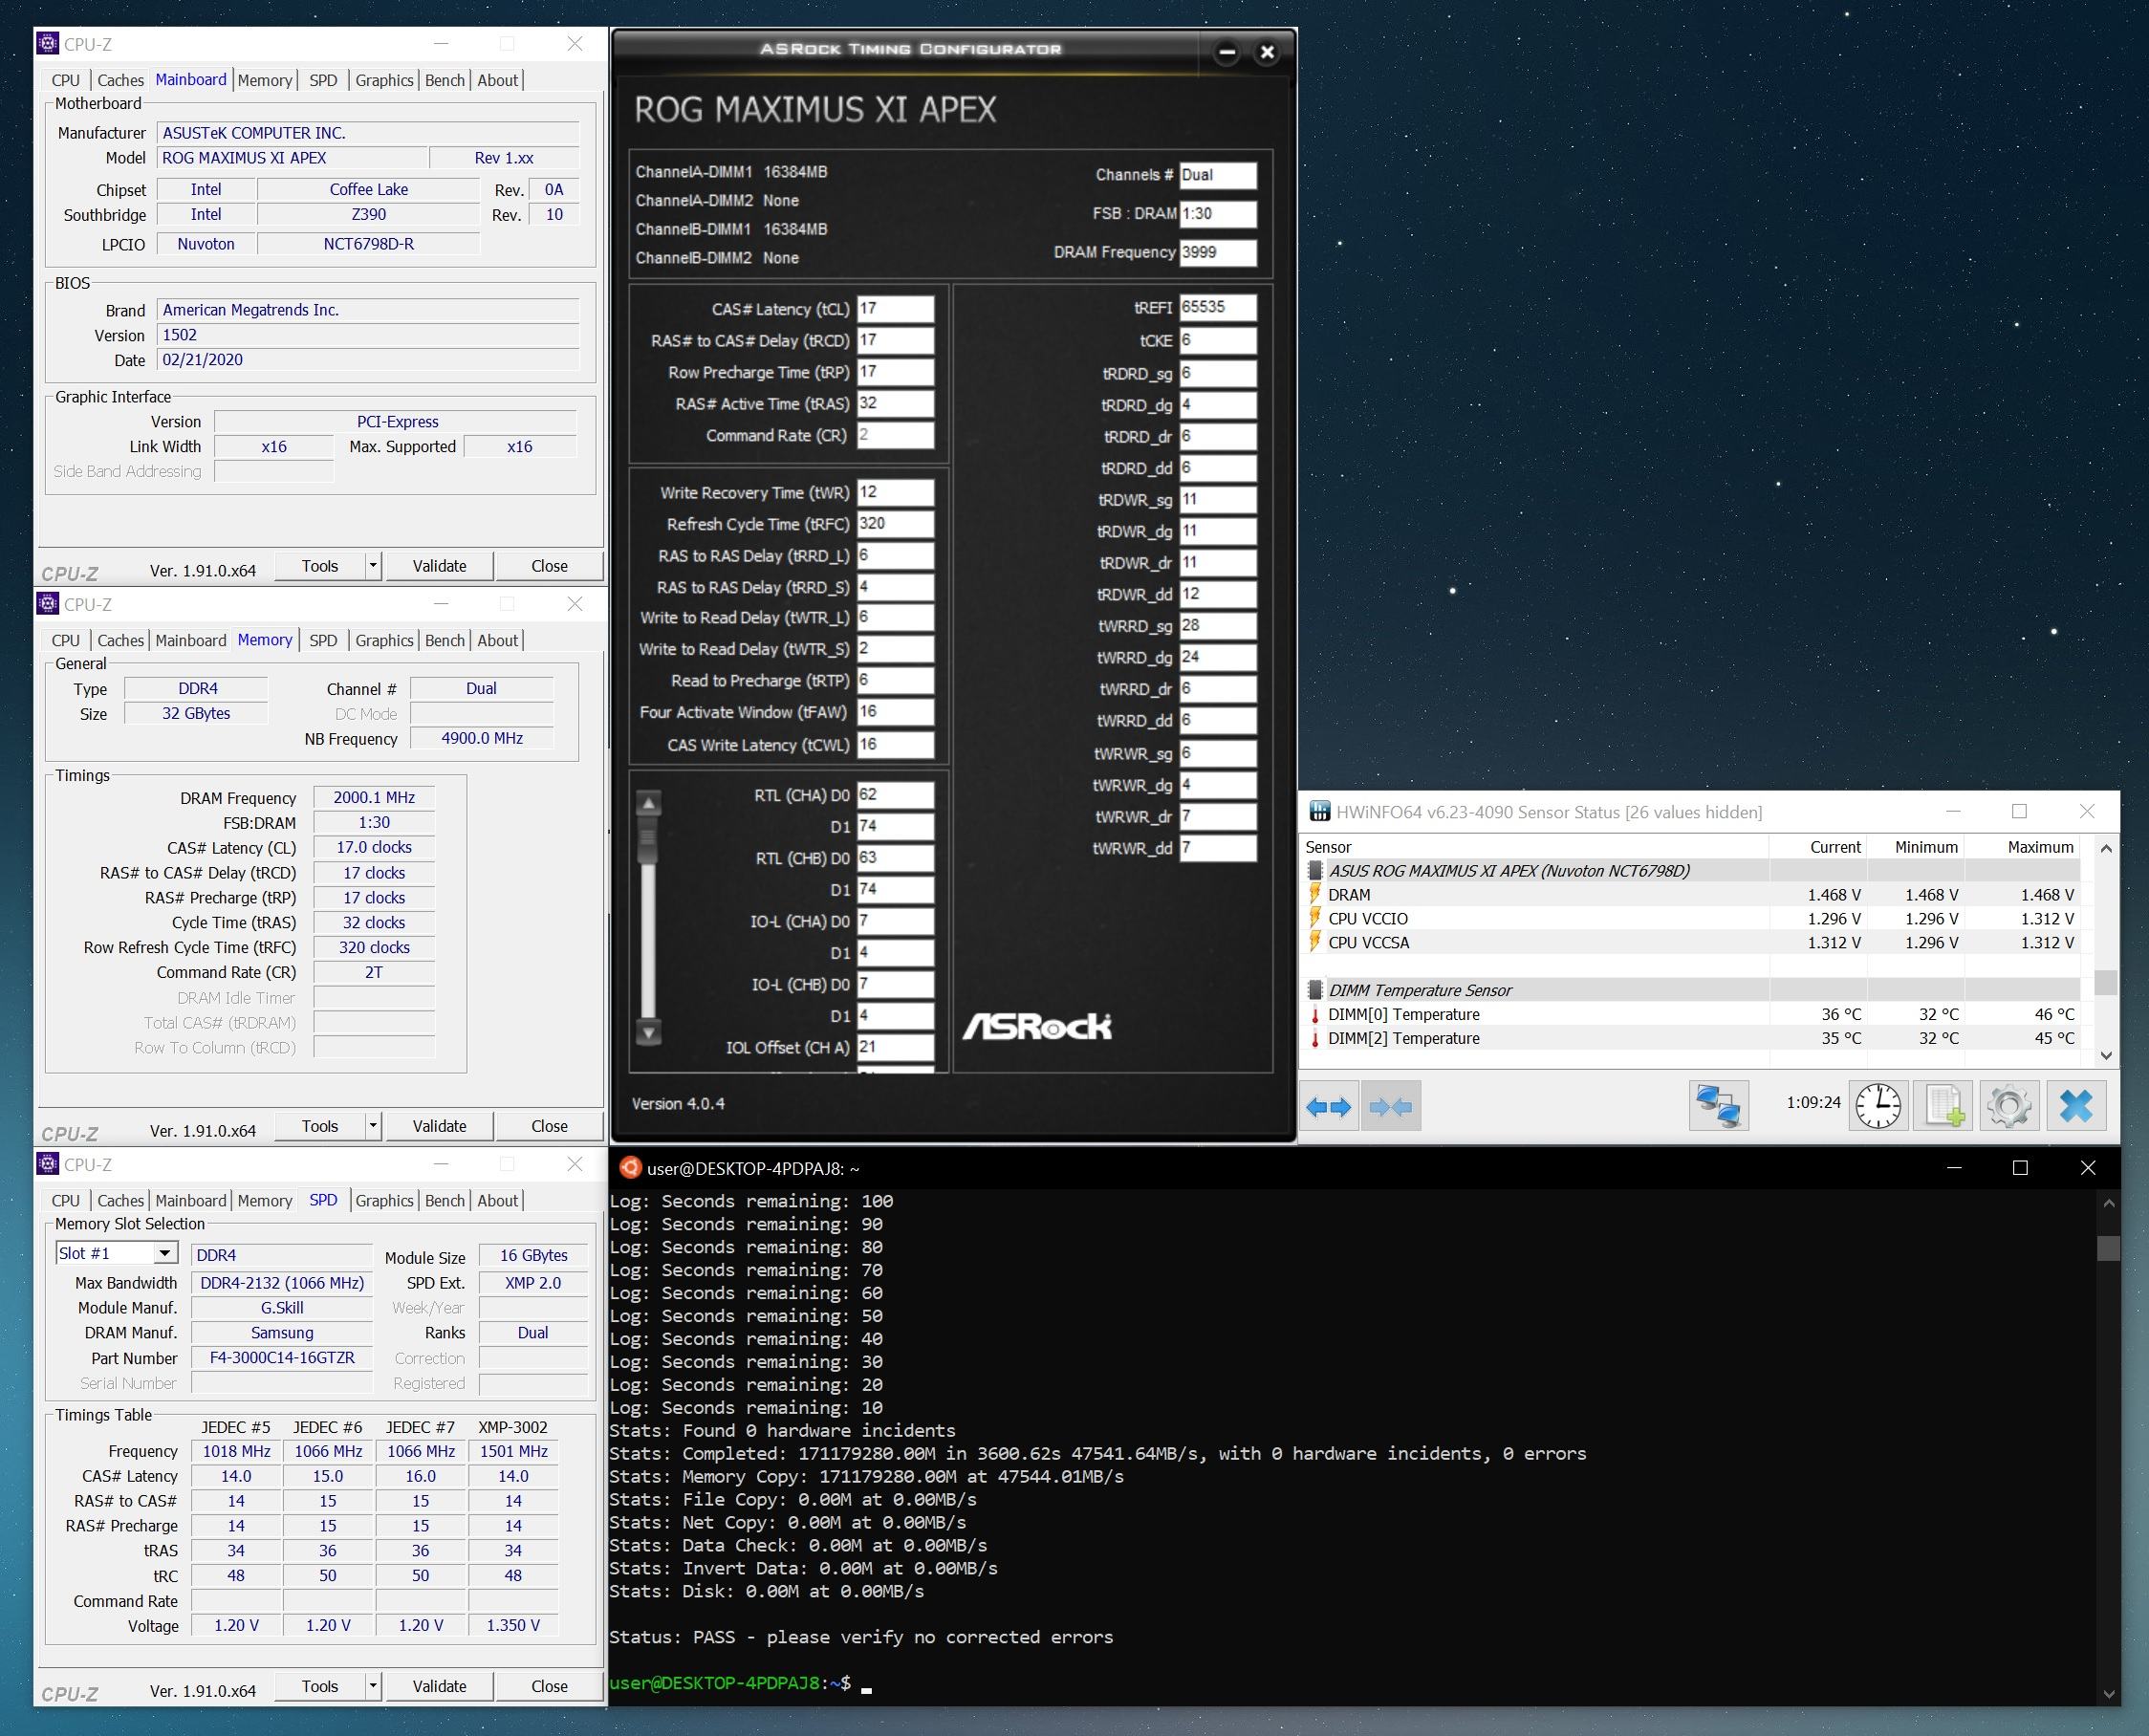Viewport: 2149px width, 1736px height.
Task: Click the Ubuntu icon in terminal title bar
Action: [x=630, y=1167]
